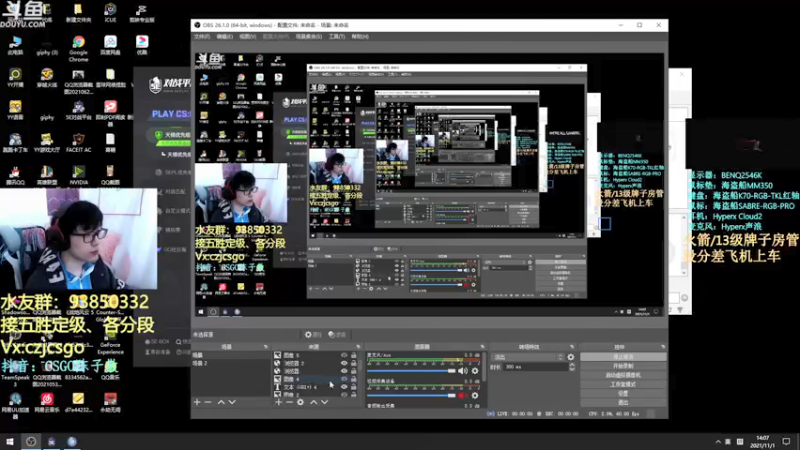Screen dimensions: 800x450
Task: Open Settings button in Controls panel
Action: coord(623,393)
